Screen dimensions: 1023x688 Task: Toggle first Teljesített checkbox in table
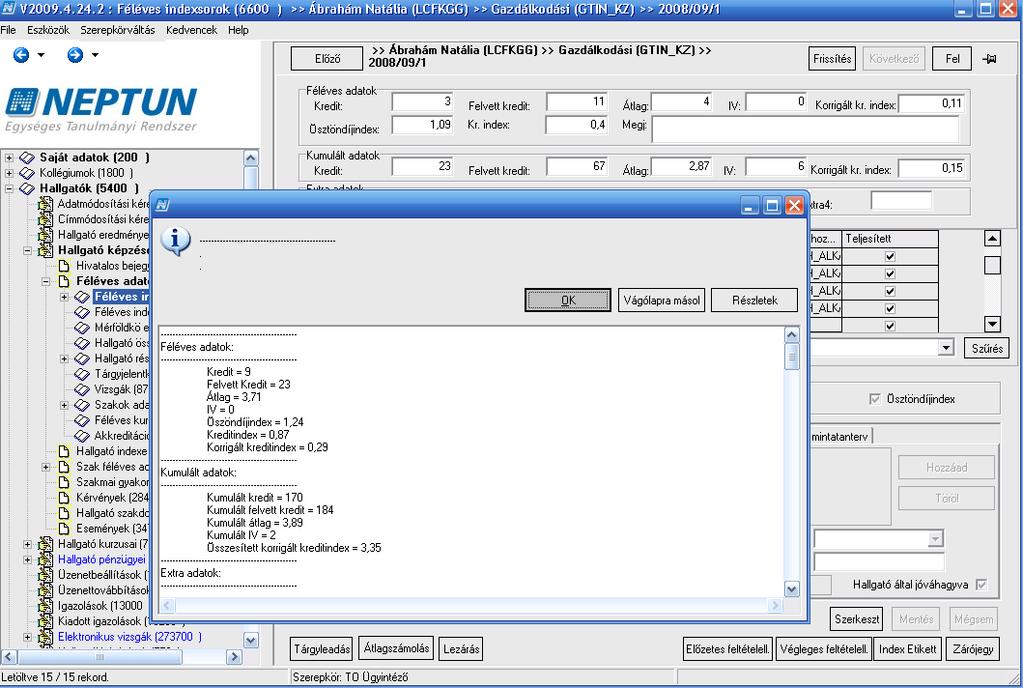tap(890, 257)
